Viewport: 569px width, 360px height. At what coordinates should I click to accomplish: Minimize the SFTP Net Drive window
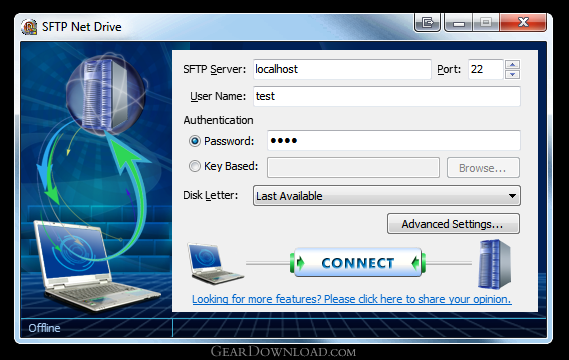point(459,22)
